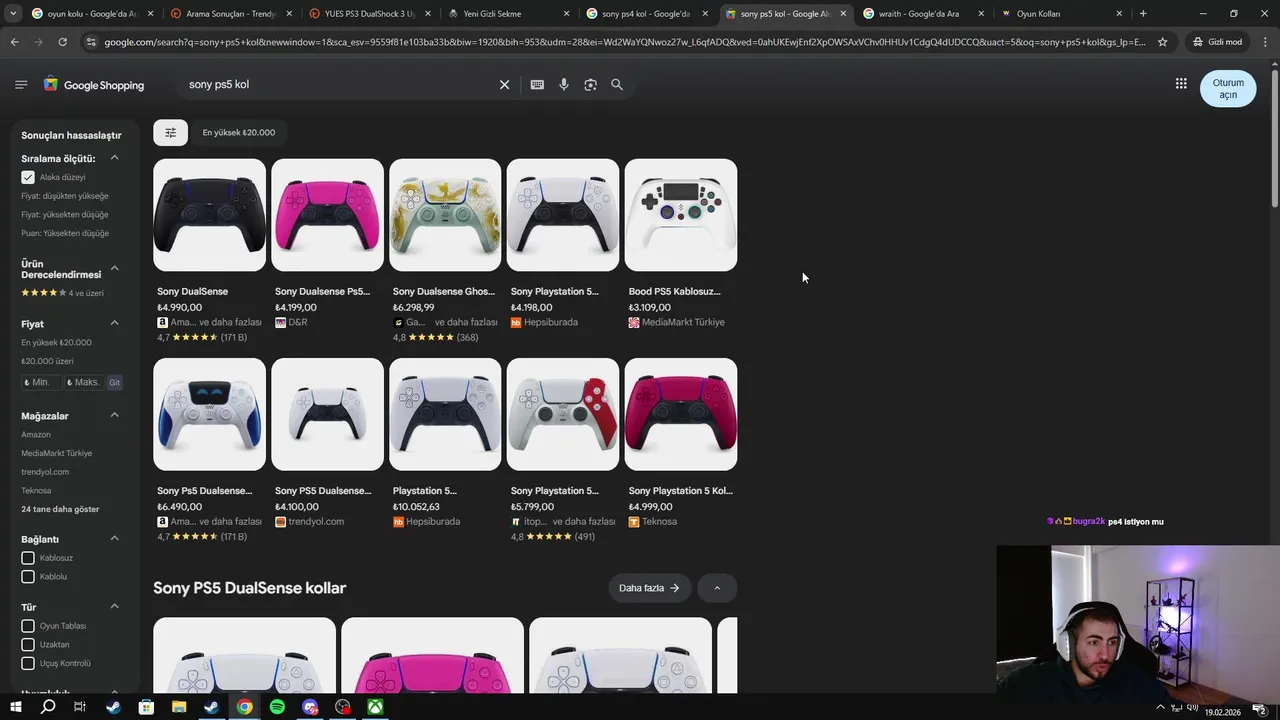
Task: Open Task View on the taskbar
Action: coord(80,707)
